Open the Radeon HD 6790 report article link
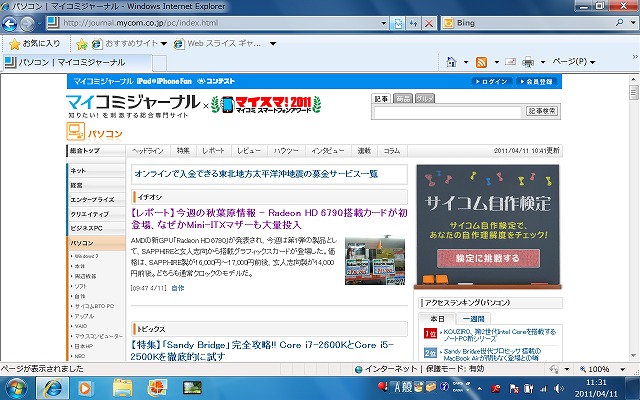 coord(269,219)
